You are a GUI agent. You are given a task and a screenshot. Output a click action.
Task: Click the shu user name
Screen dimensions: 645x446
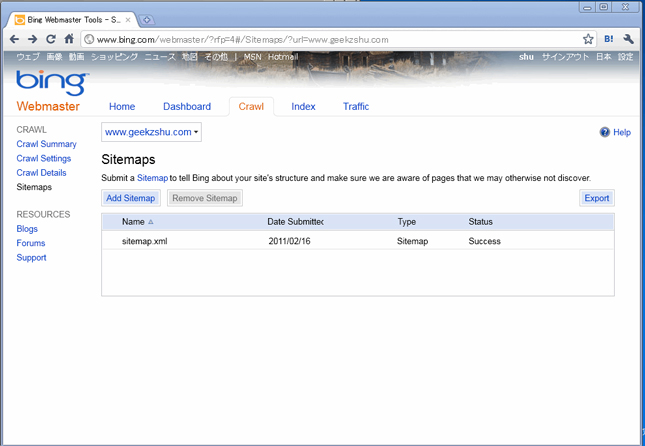[526, 57]
